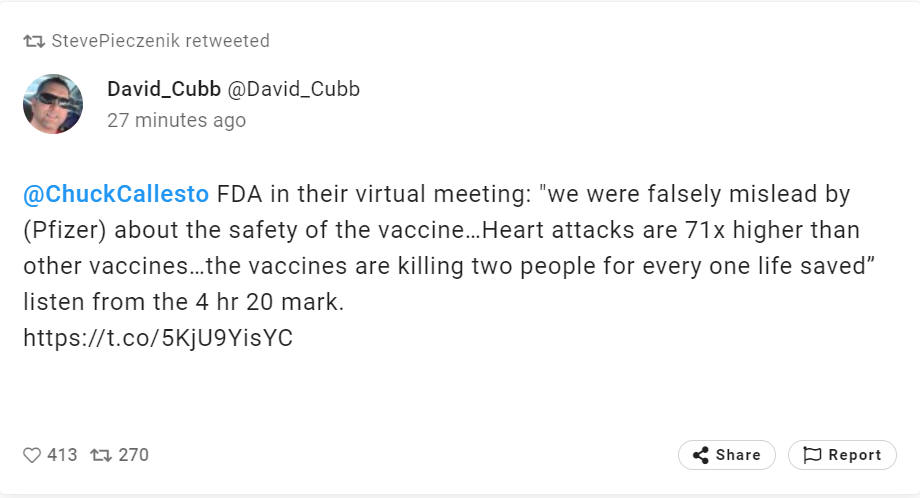The width and height of the screenshot is (920, 498).
Task: Open the @ChuckCallesto mention
Action: [116, 194]
